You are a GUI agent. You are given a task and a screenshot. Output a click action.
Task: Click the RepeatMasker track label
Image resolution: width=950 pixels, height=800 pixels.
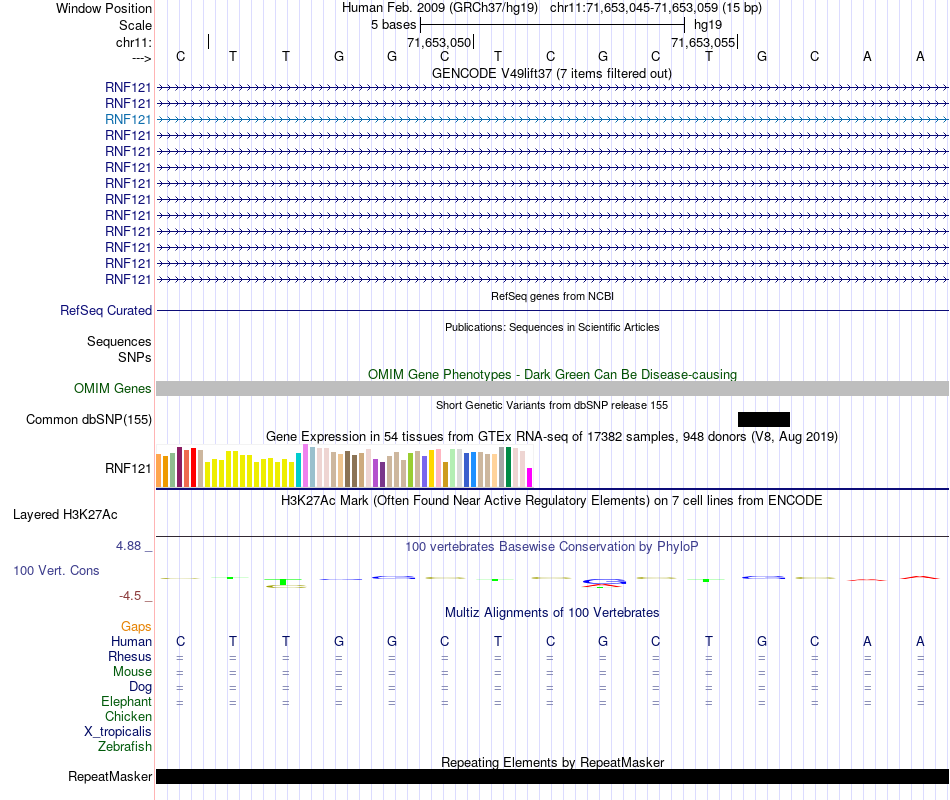pyautogui.click(x=110, y=776)
